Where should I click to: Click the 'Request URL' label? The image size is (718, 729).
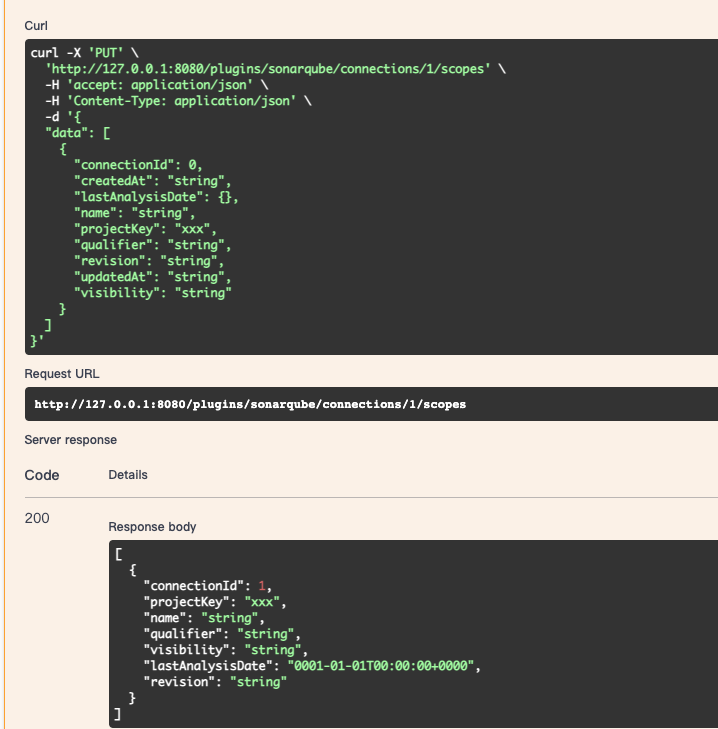tap(62, 374)
